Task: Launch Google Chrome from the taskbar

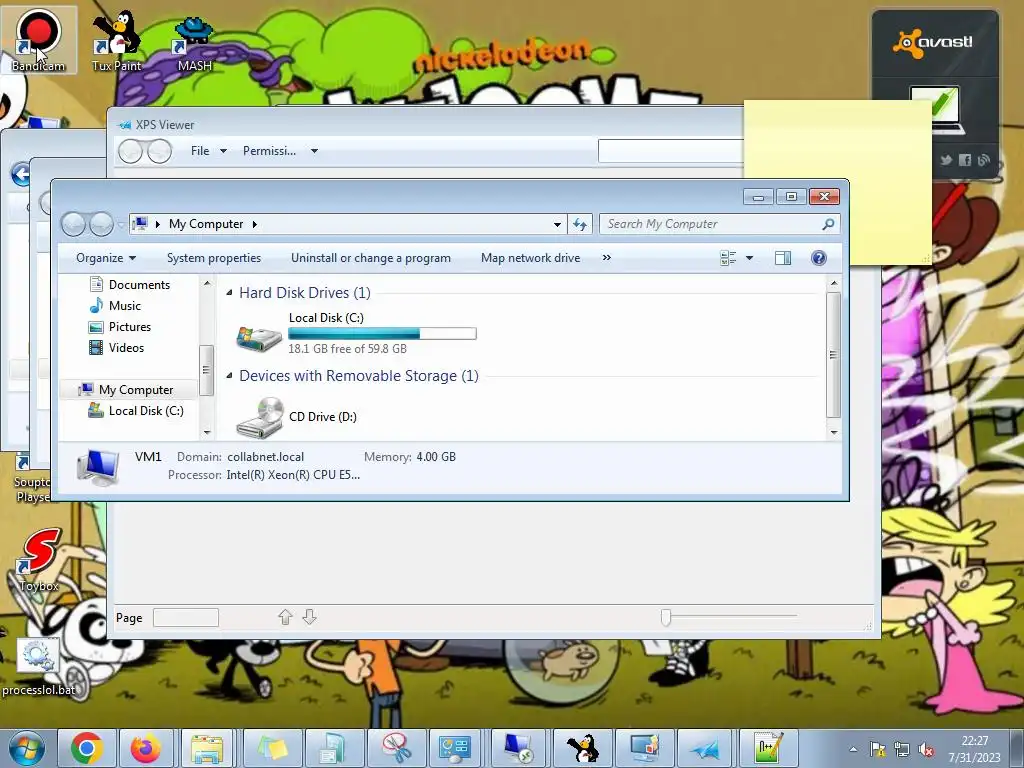Action: pos(87,748)
